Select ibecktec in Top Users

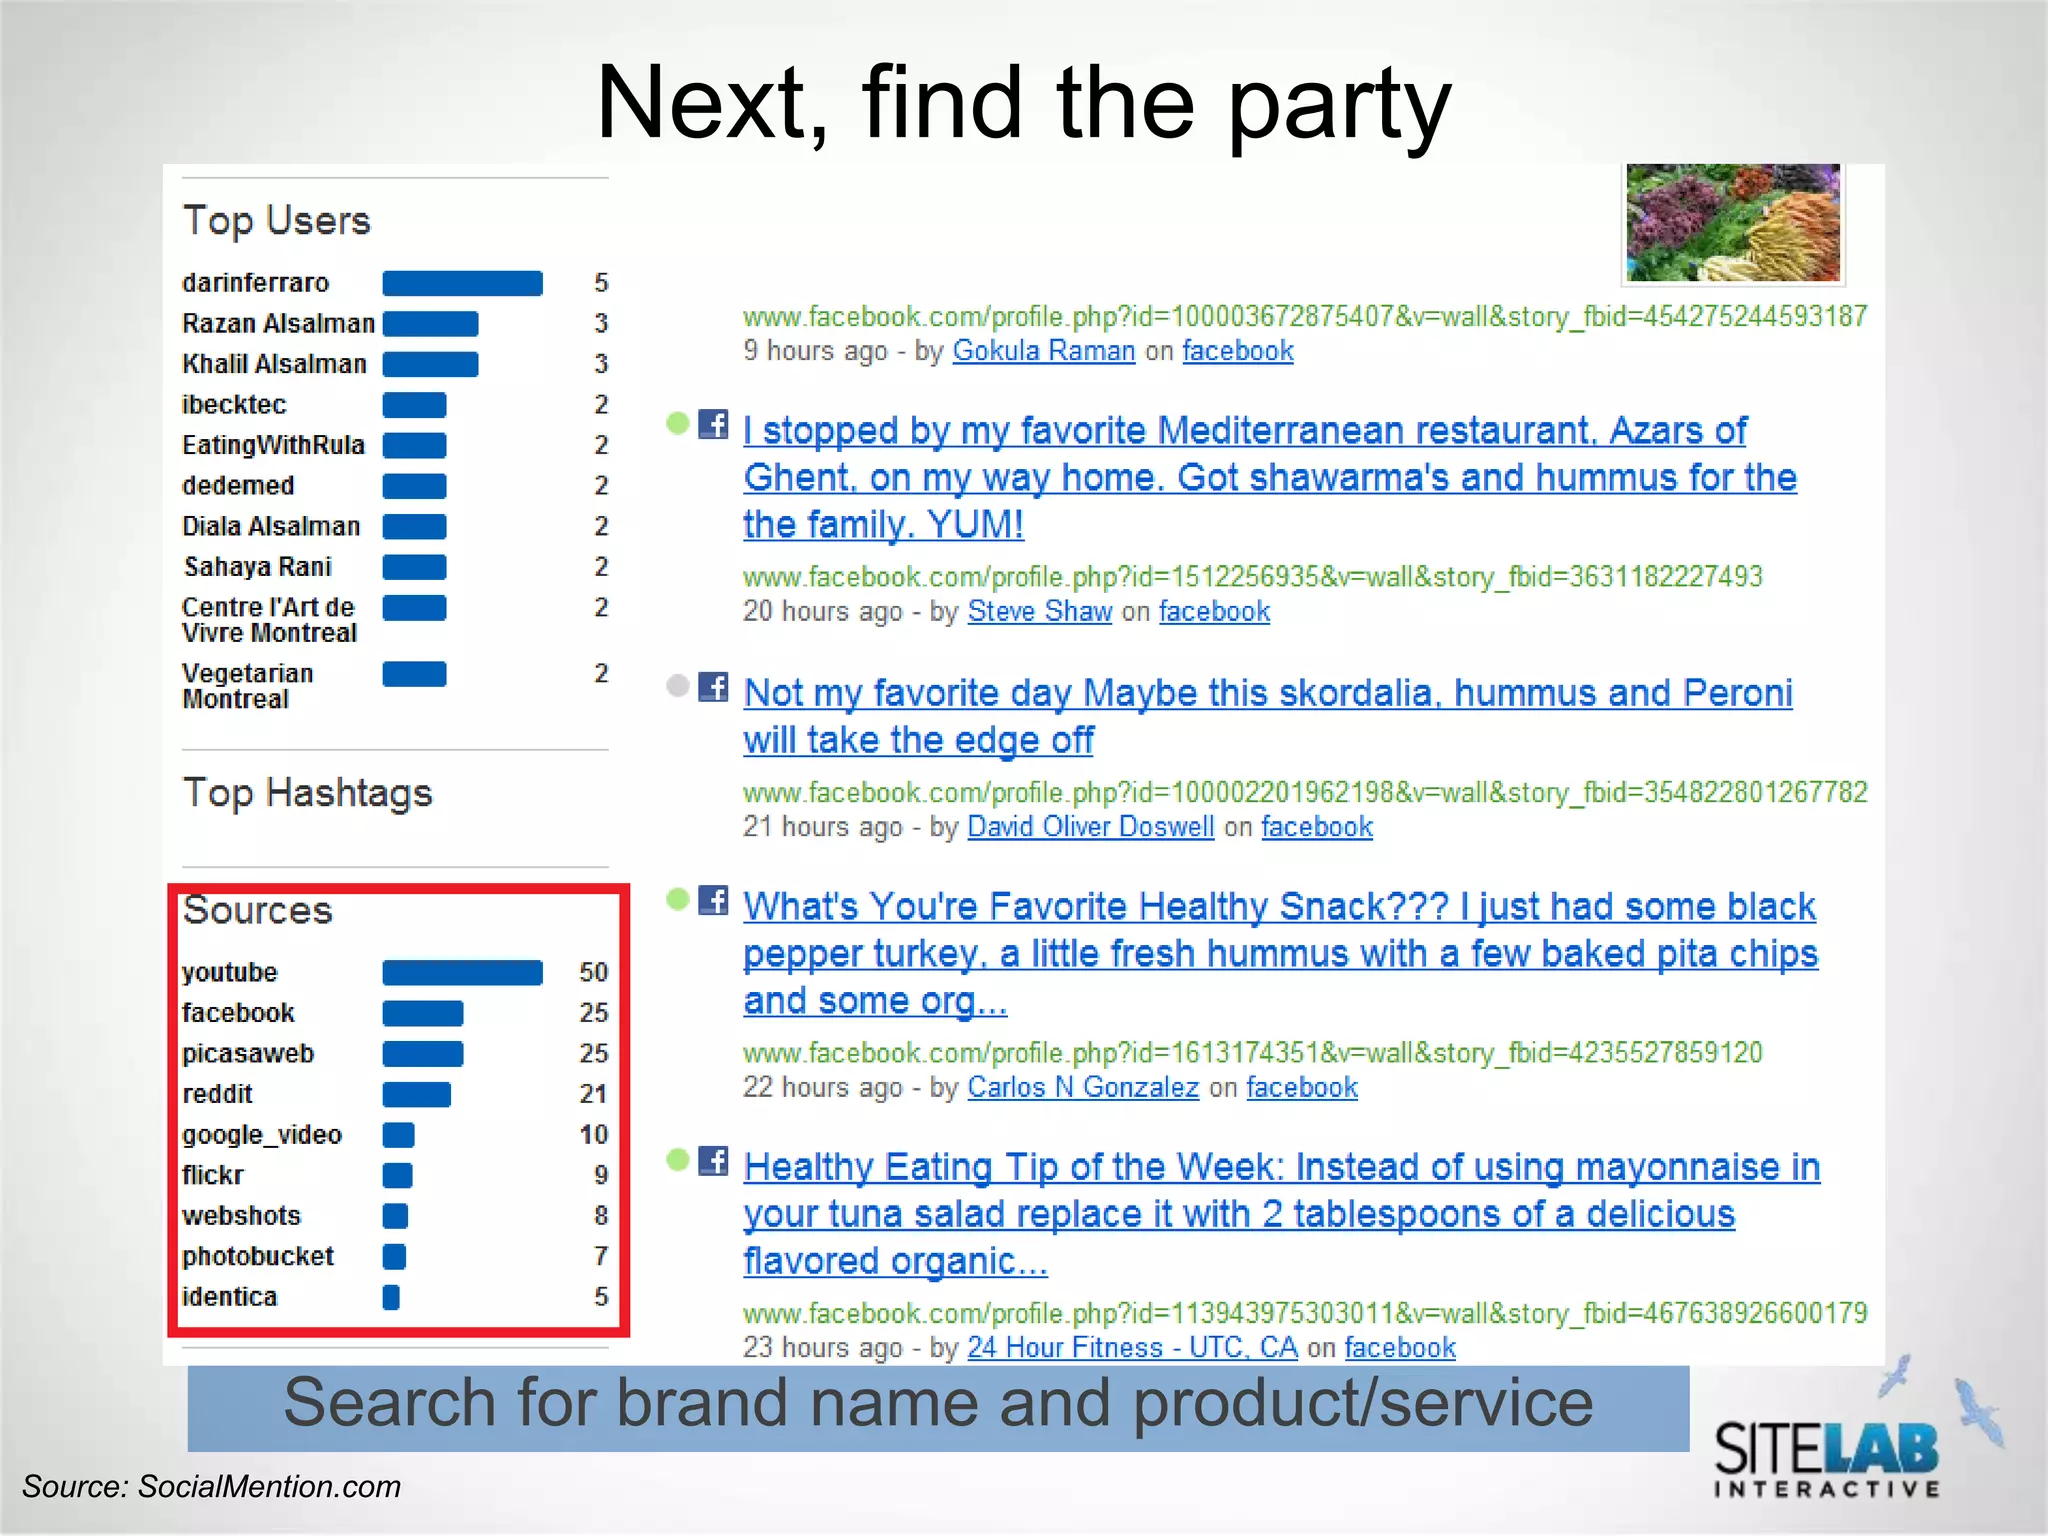pyautogui.click(x=234, y=405)
